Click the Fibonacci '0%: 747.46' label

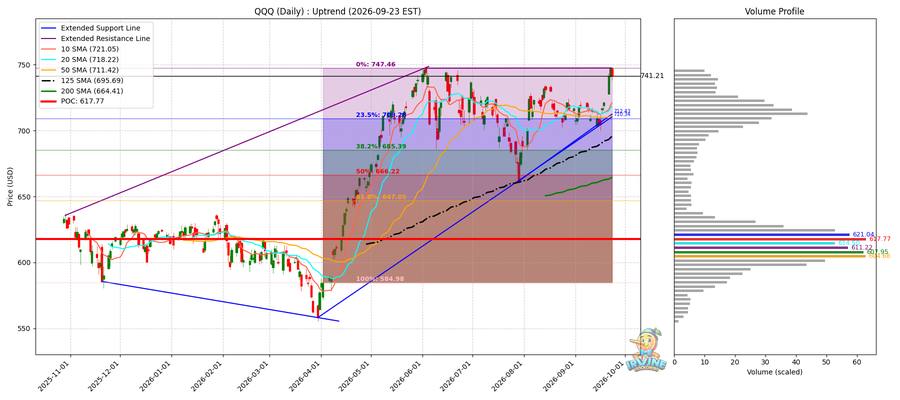pos(374,65)
